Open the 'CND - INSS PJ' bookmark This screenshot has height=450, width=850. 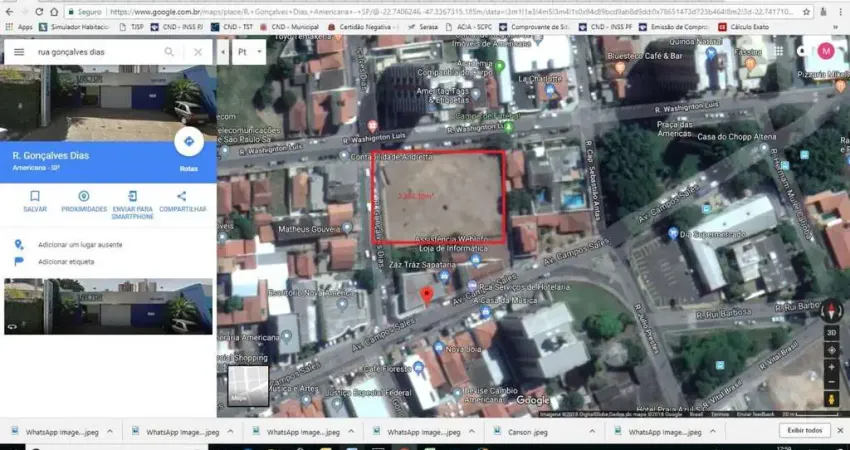(x=176, y=27)
